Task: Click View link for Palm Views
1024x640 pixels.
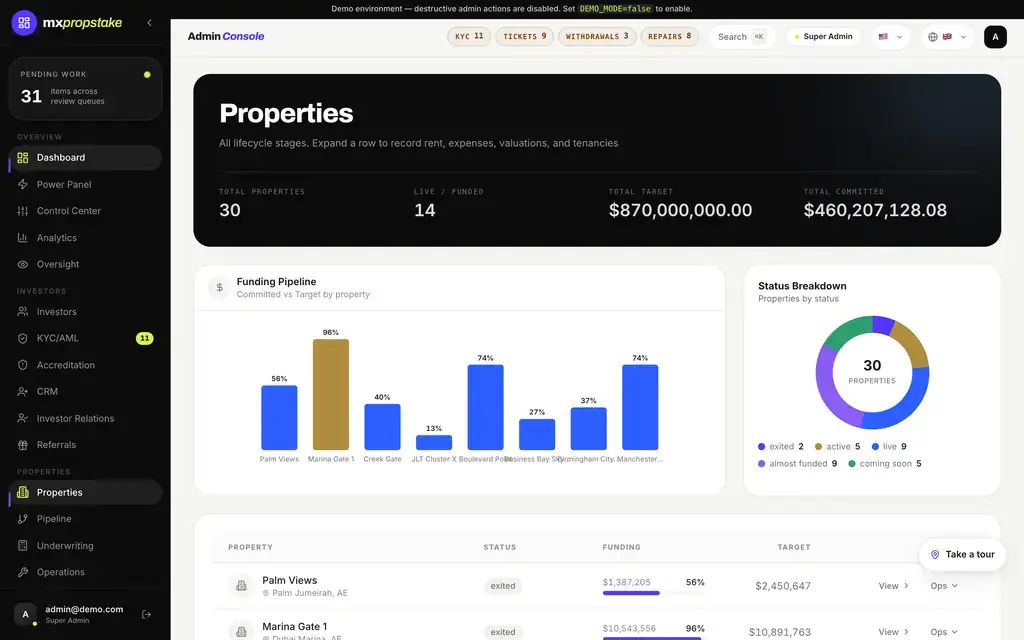Action: coord(893,586)
